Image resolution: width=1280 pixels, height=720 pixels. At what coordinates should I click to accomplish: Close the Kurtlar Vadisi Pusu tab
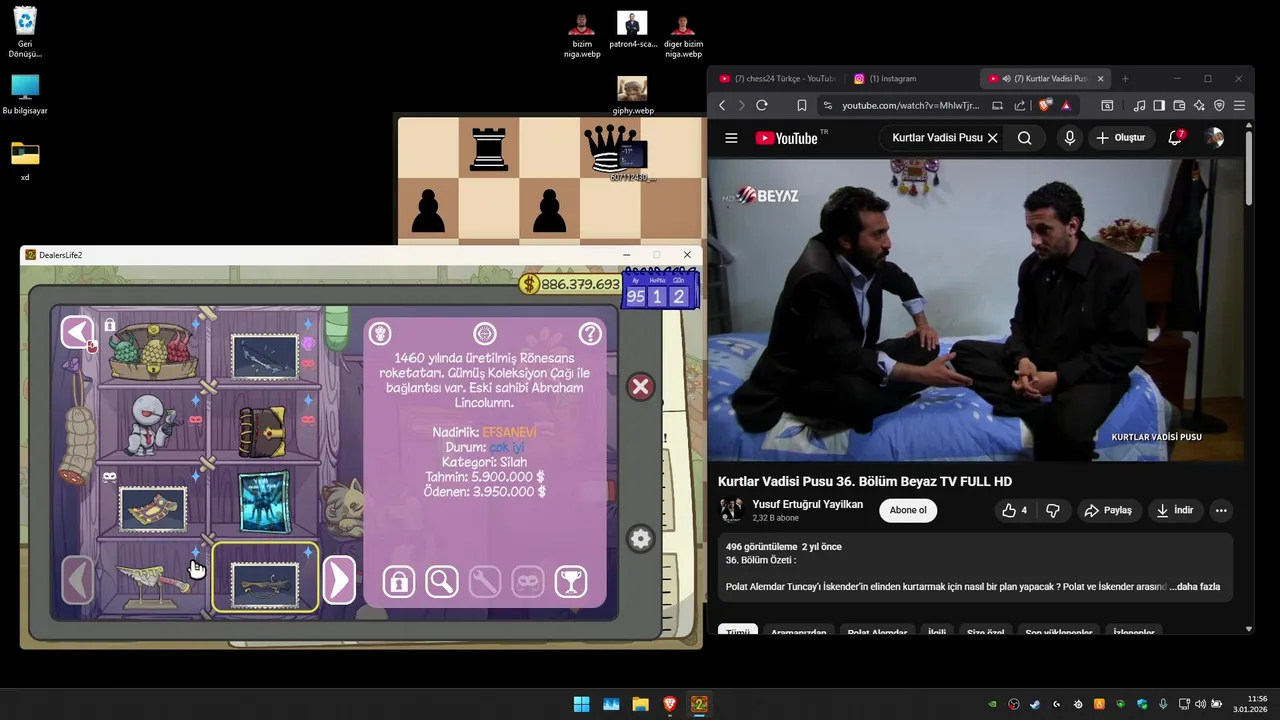coord(1101,78)
